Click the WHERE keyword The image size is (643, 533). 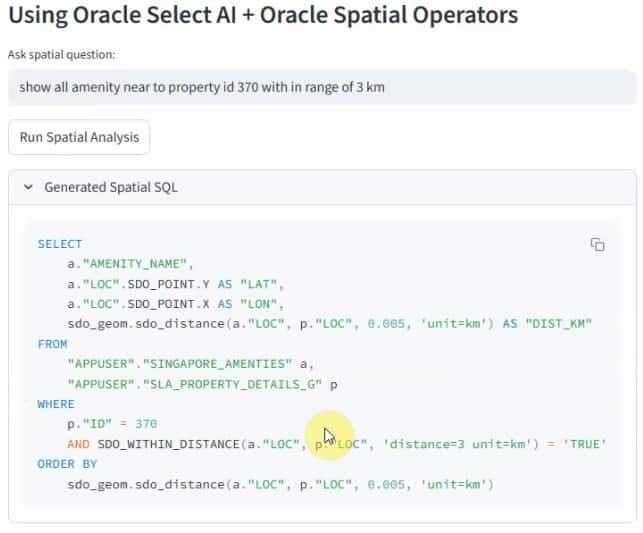tap(56, 404)
